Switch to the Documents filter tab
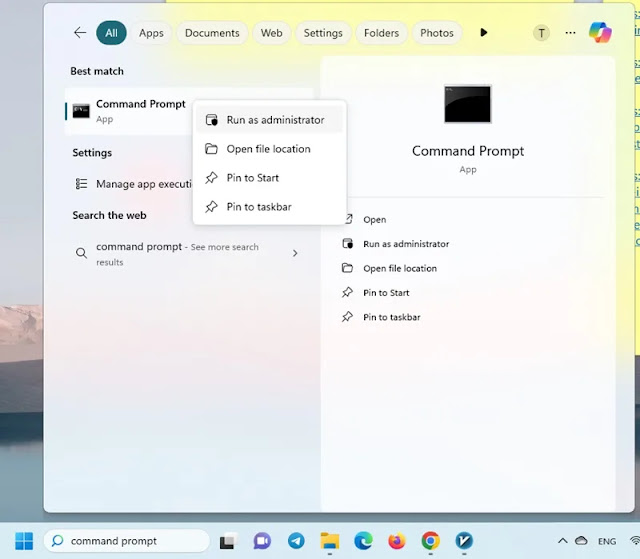640x559 pixels. pos(212,33)
